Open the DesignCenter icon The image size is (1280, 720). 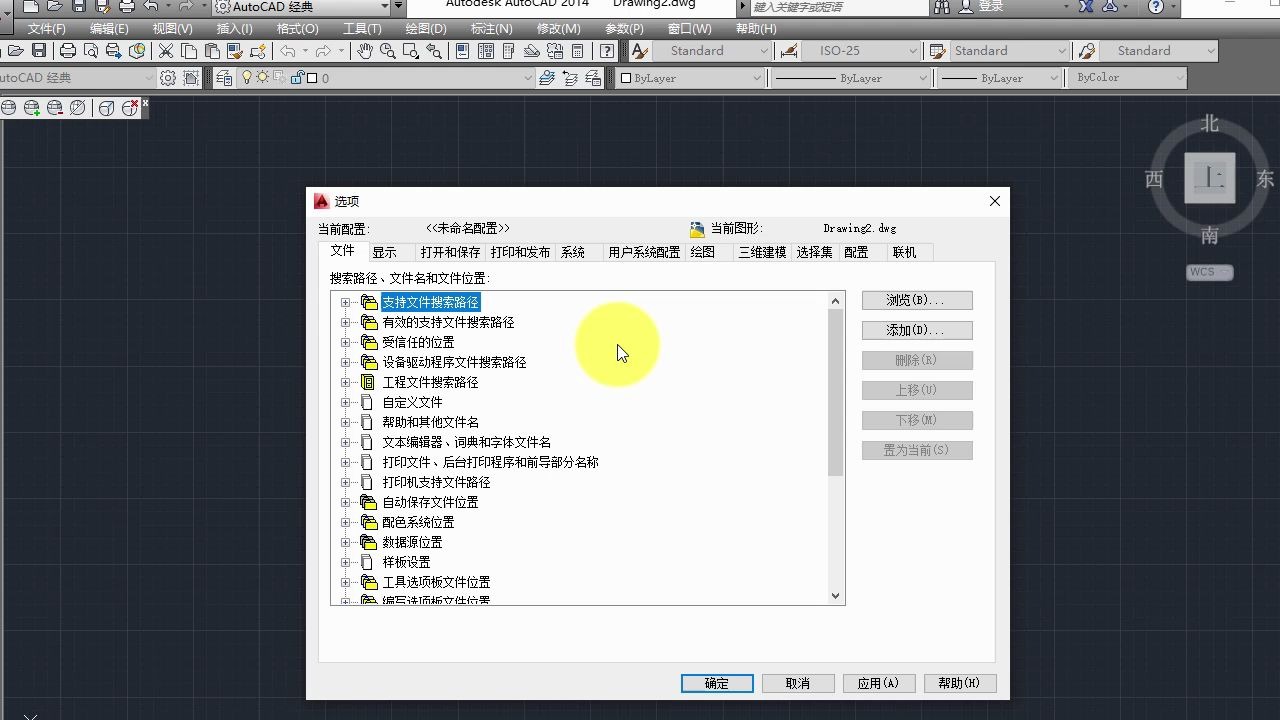[486, 51]
